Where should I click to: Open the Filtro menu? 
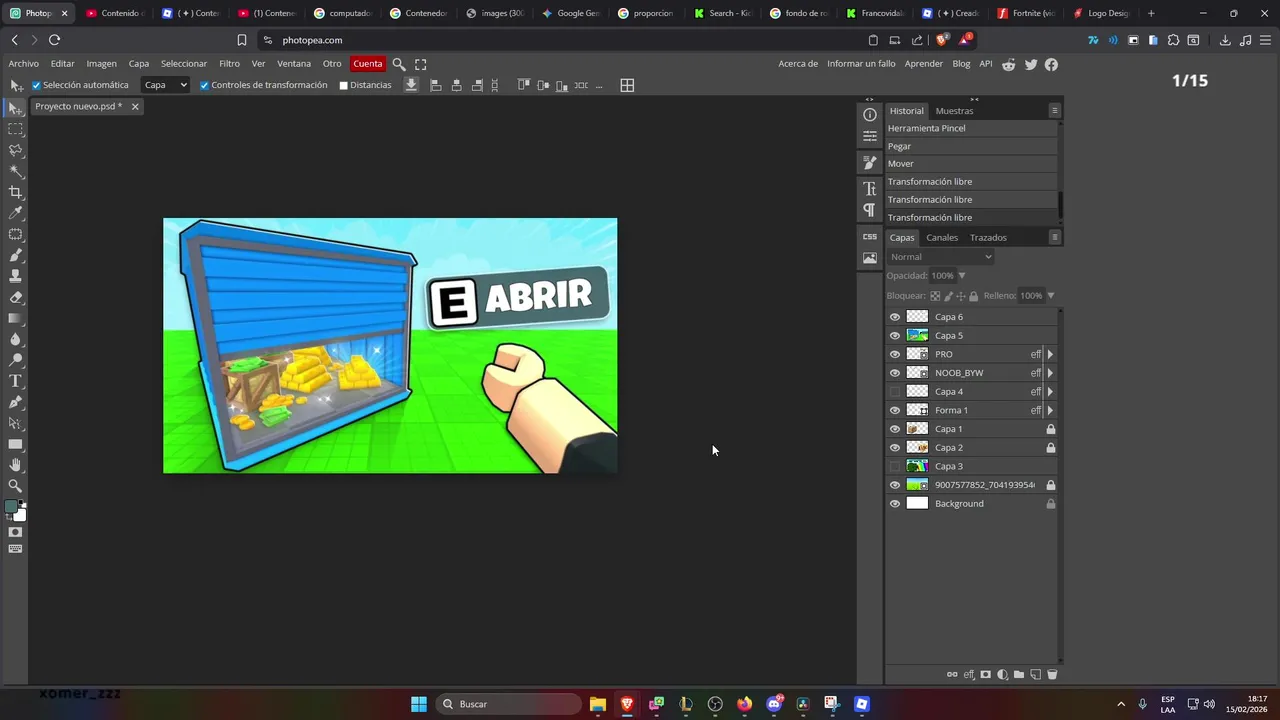229,64
